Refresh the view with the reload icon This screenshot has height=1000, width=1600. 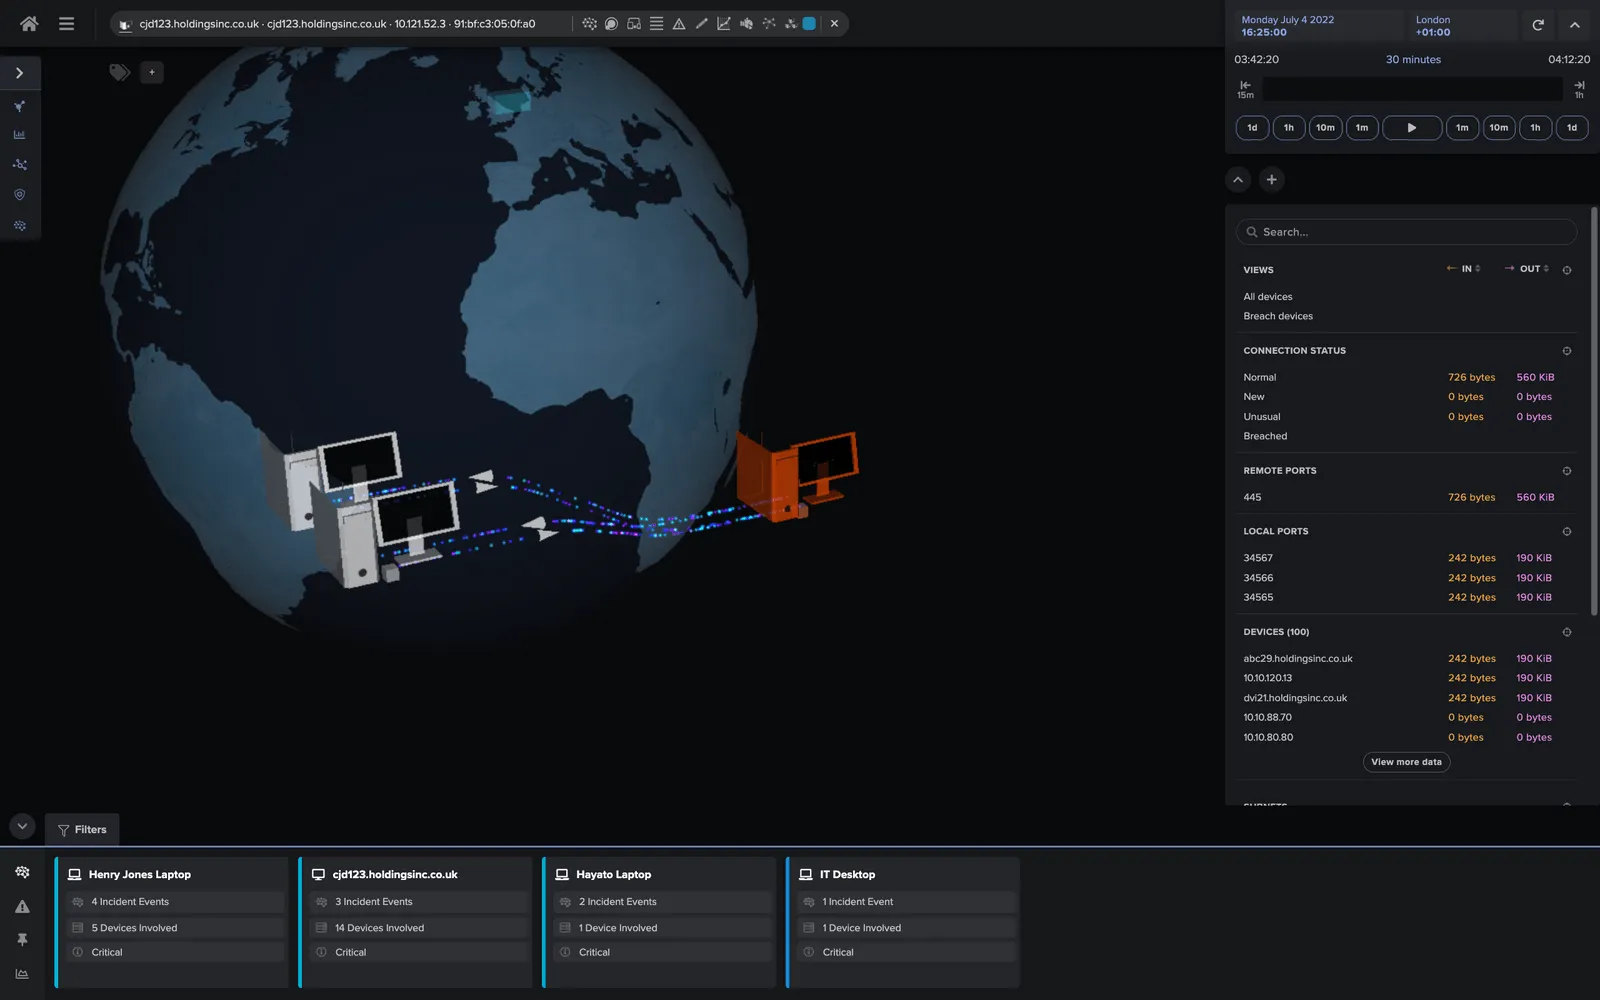pyautogui.click(x=1539, y=25)
